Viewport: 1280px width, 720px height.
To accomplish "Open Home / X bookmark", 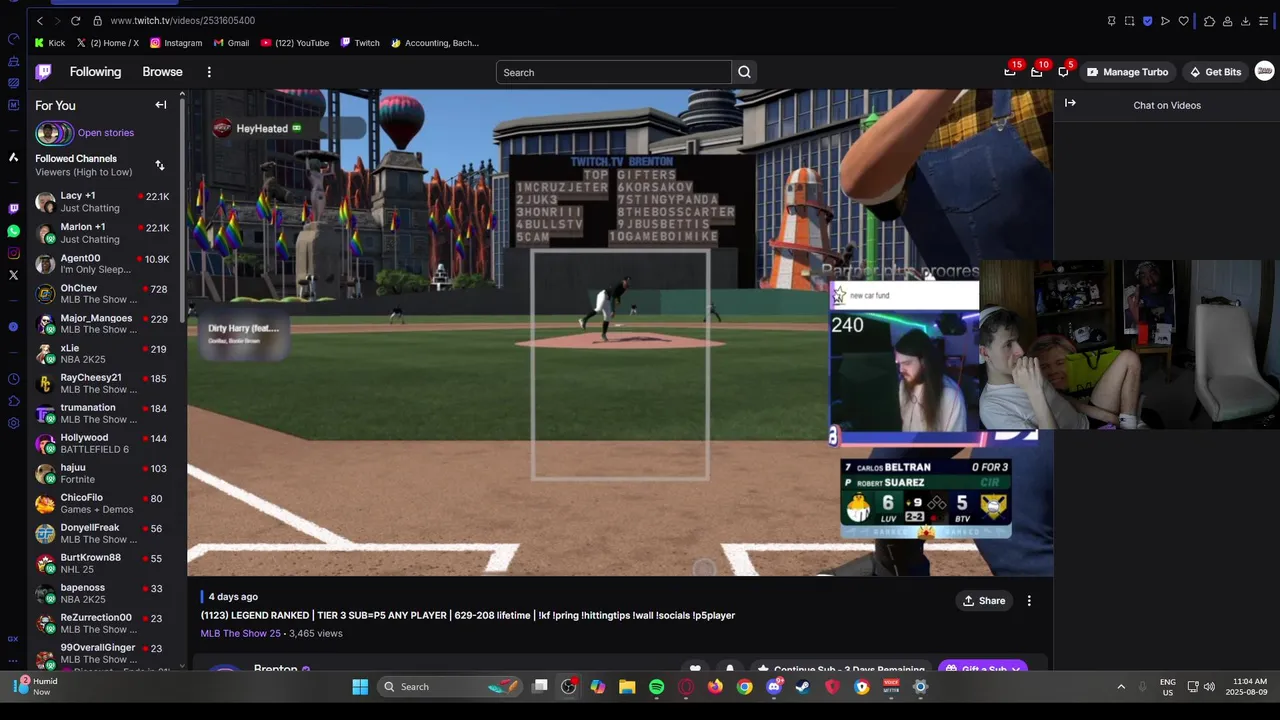I will coord(107,43).
